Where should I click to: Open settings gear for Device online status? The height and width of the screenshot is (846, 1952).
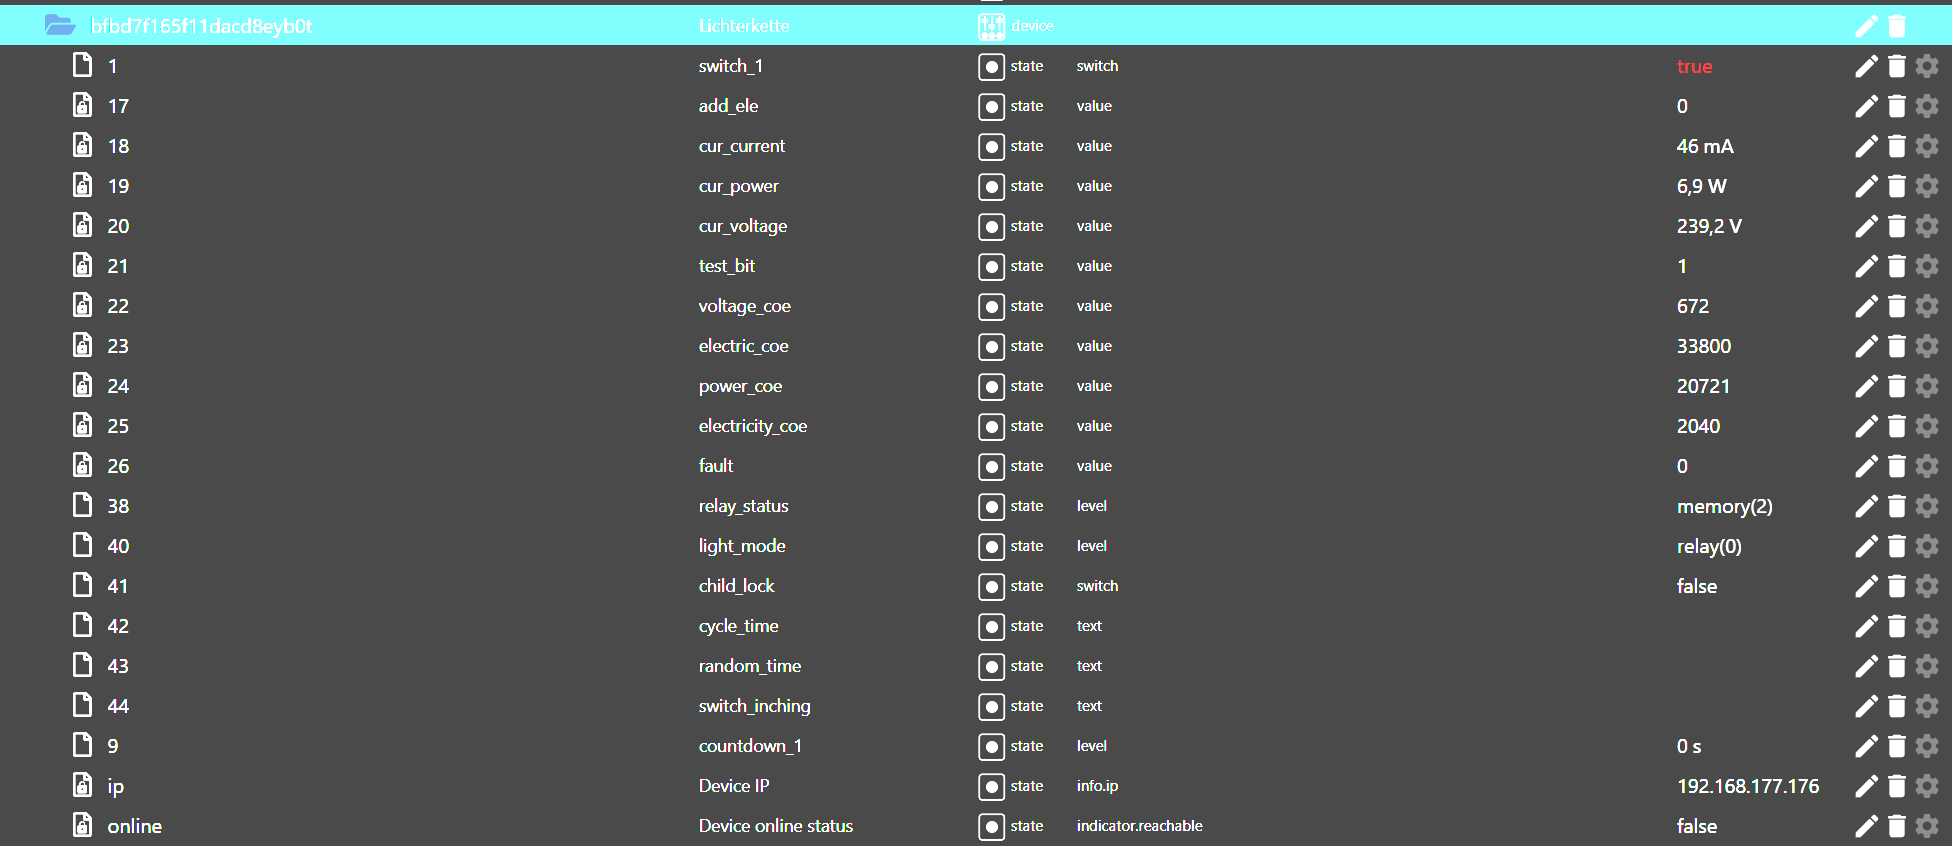1927,826
